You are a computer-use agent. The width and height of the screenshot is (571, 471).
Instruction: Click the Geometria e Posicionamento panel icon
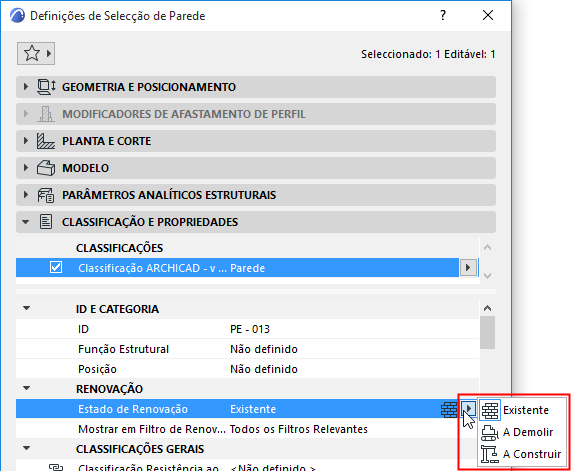(x=46, y=87)
